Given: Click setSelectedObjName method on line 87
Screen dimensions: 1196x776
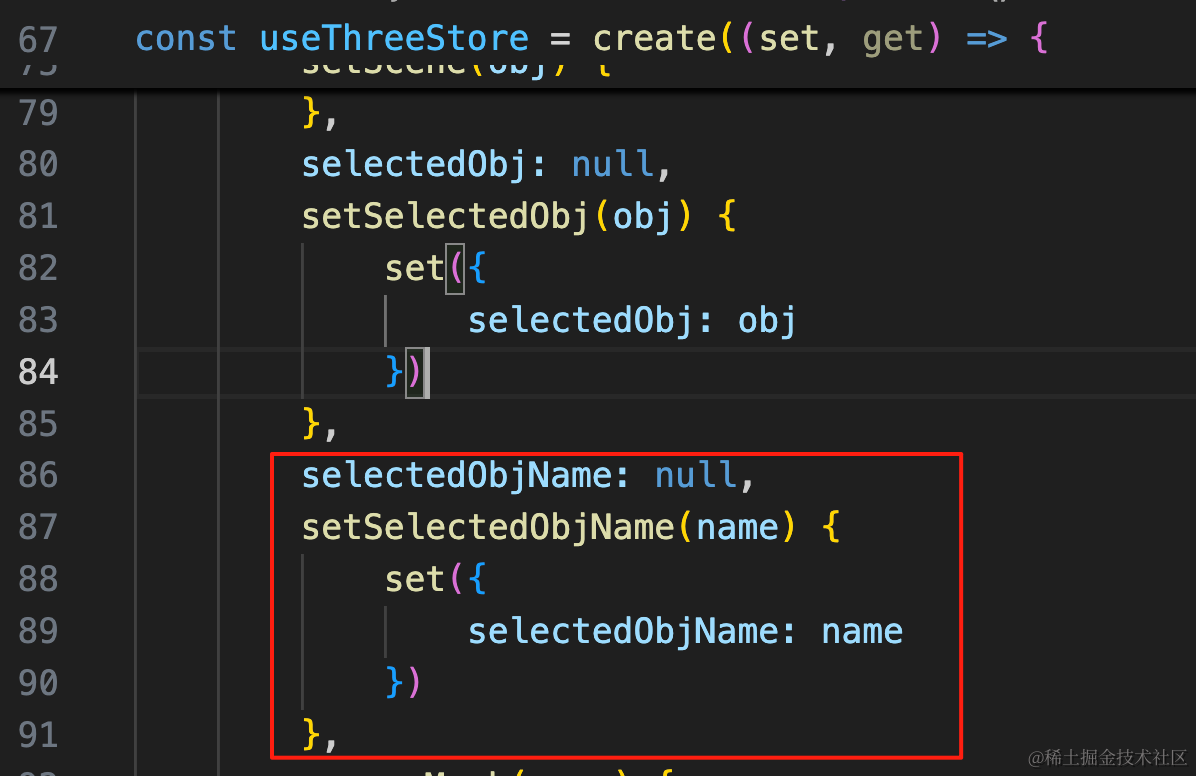Looking at the screenshot, I should [488, 528].
